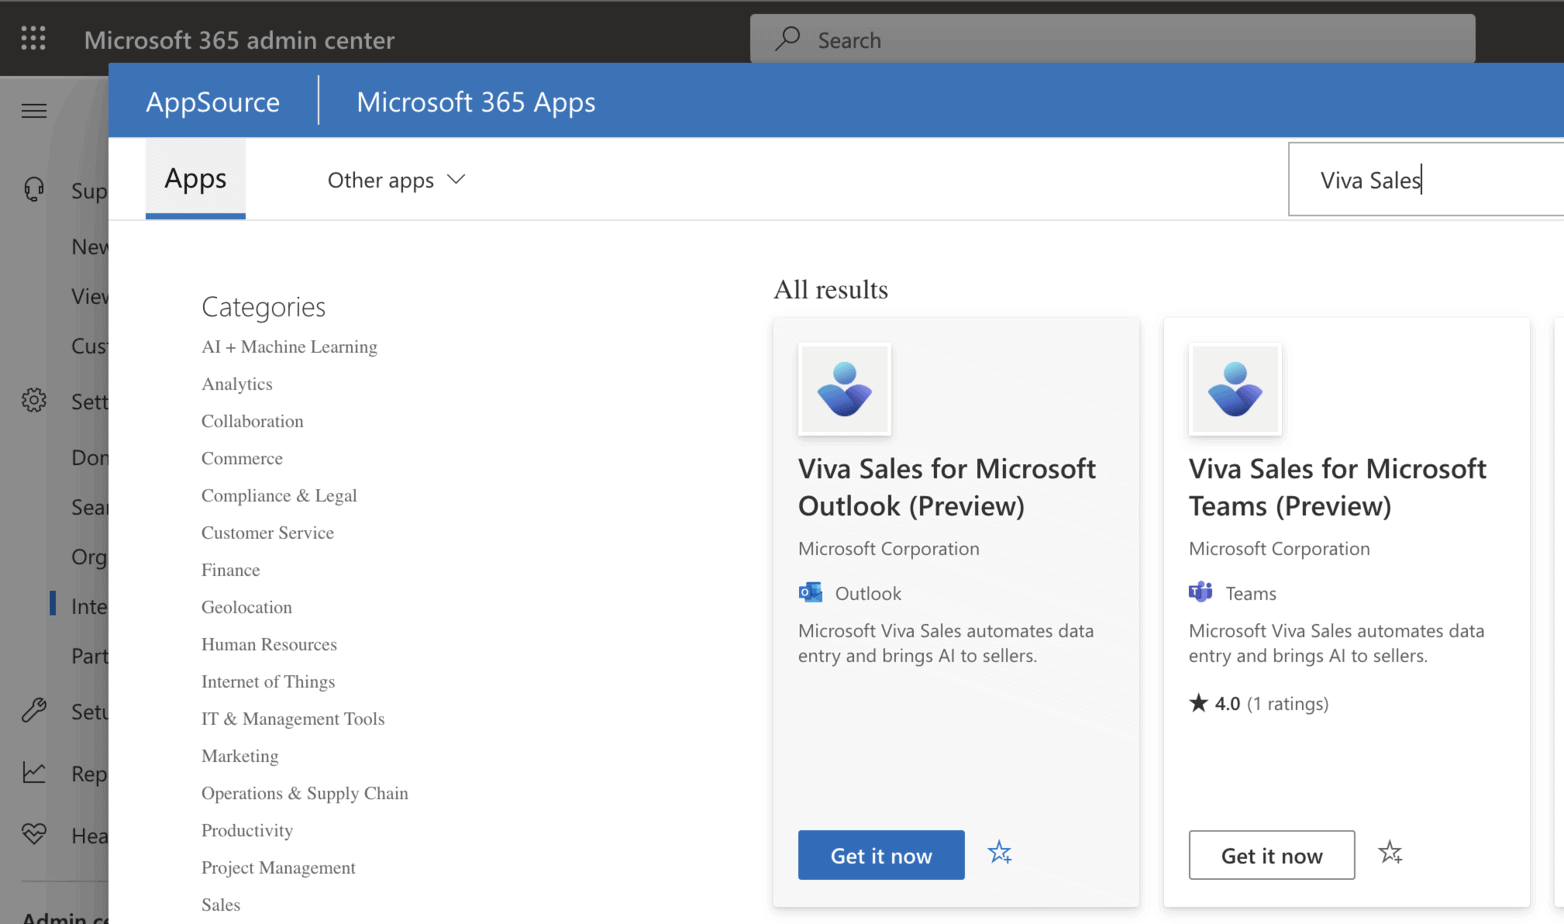Click the Viva Sales for Outlook app logo
This screenshot has height=924, width=1564.
845,390
